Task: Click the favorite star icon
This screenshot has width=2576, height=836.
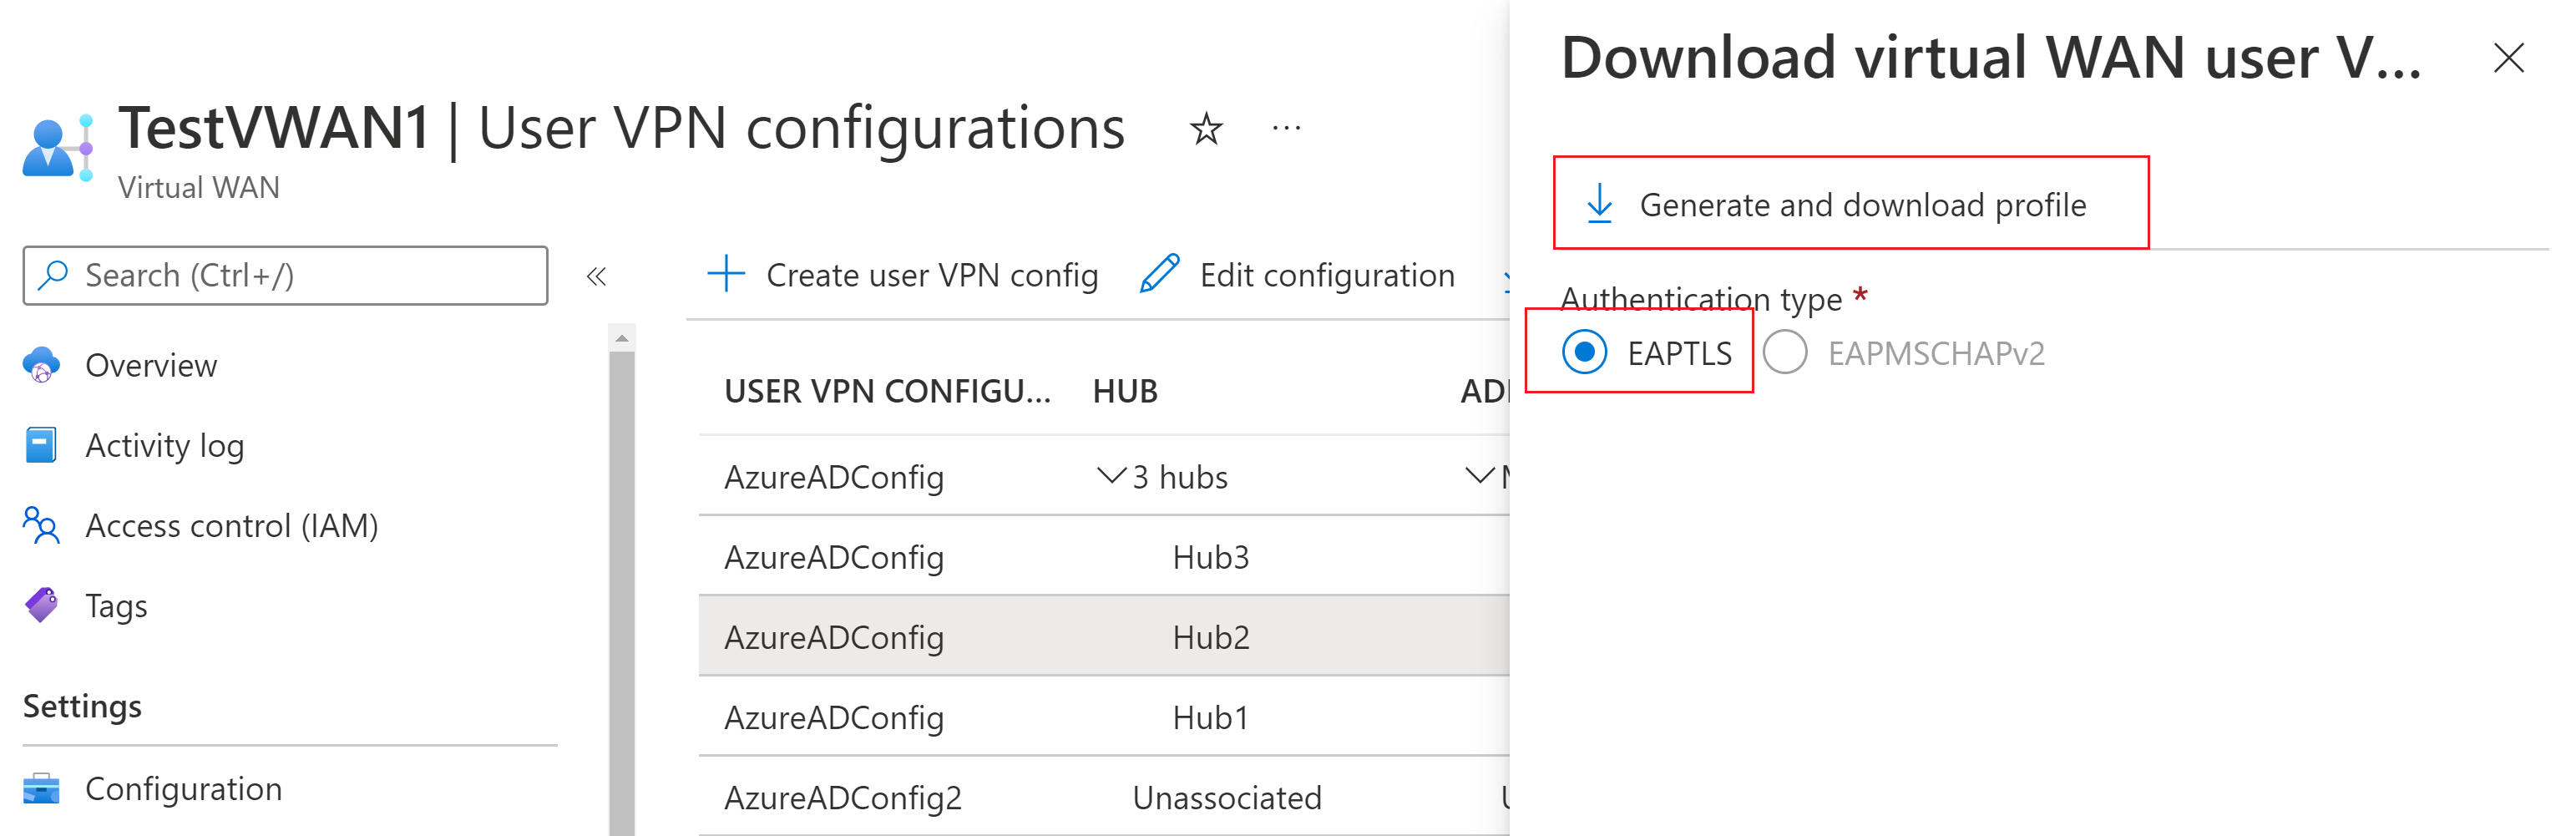Action: [1206, 129]
